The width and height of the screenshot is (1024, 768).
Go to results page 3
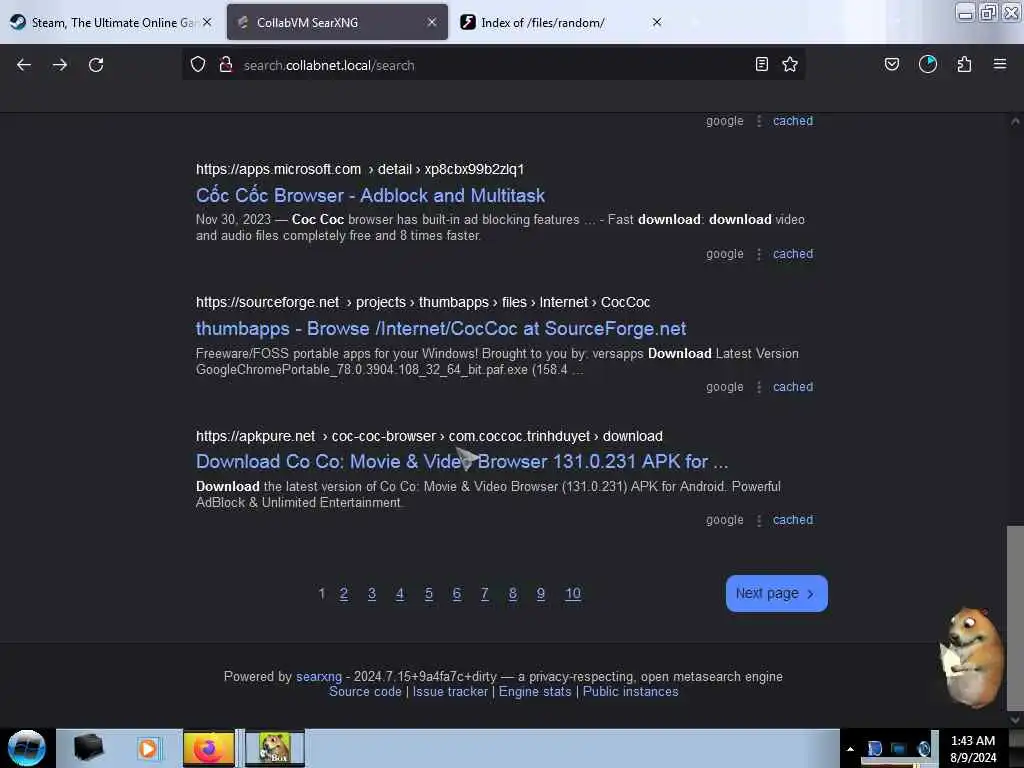point(372,594)
